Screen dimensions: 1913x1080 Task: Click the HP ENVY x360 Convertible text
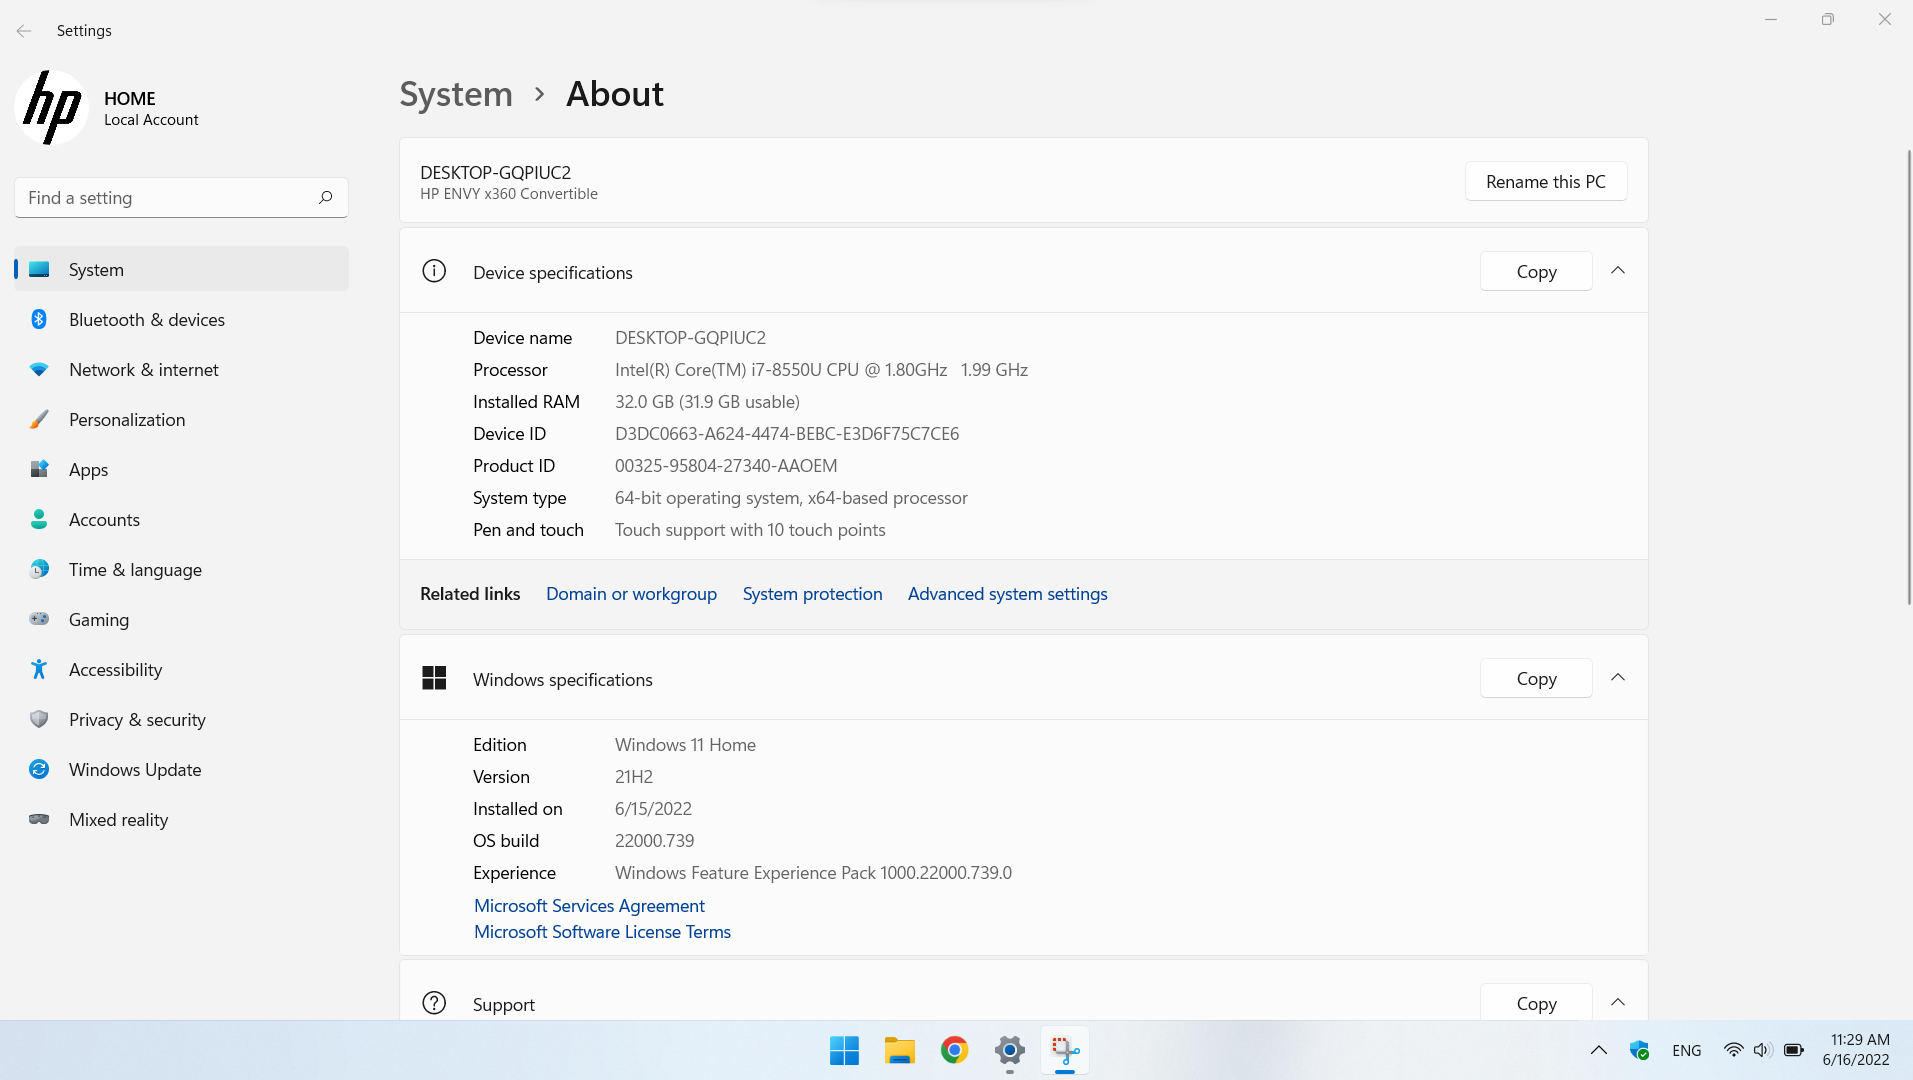tap(509, 194)
